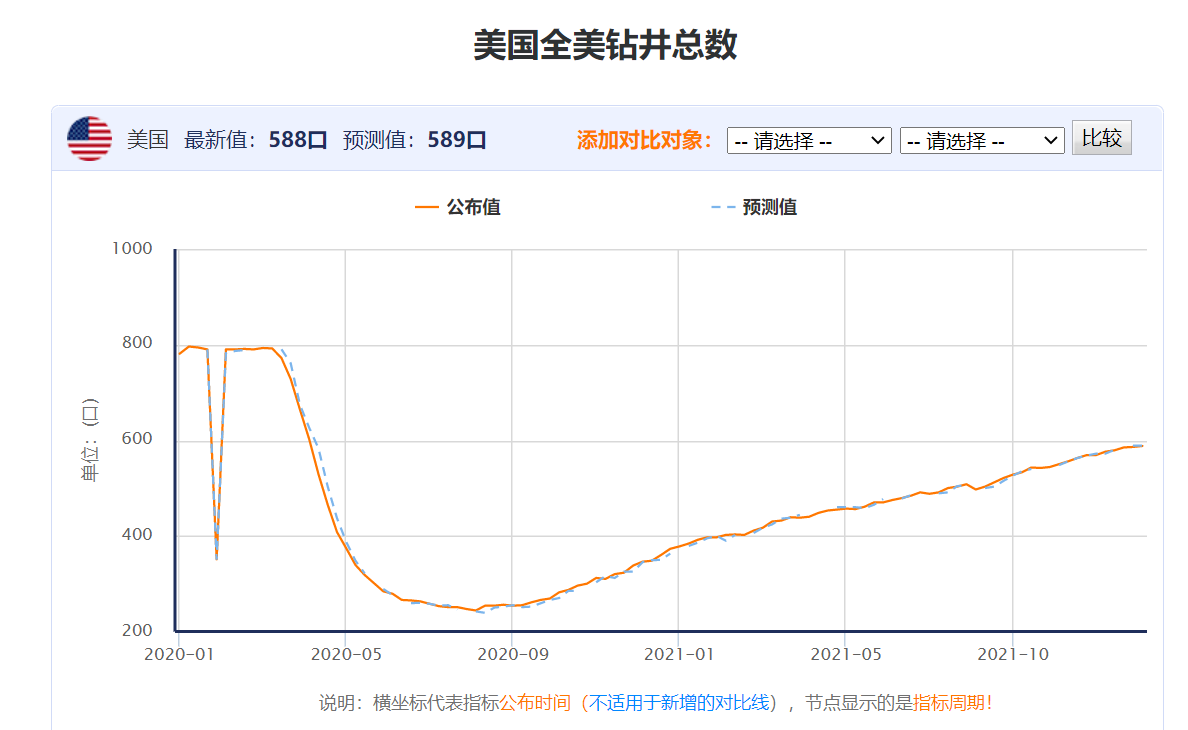This screenshot has height=730, width=1188.
Task: Click the latest value 588口
Action: point(298,140)
